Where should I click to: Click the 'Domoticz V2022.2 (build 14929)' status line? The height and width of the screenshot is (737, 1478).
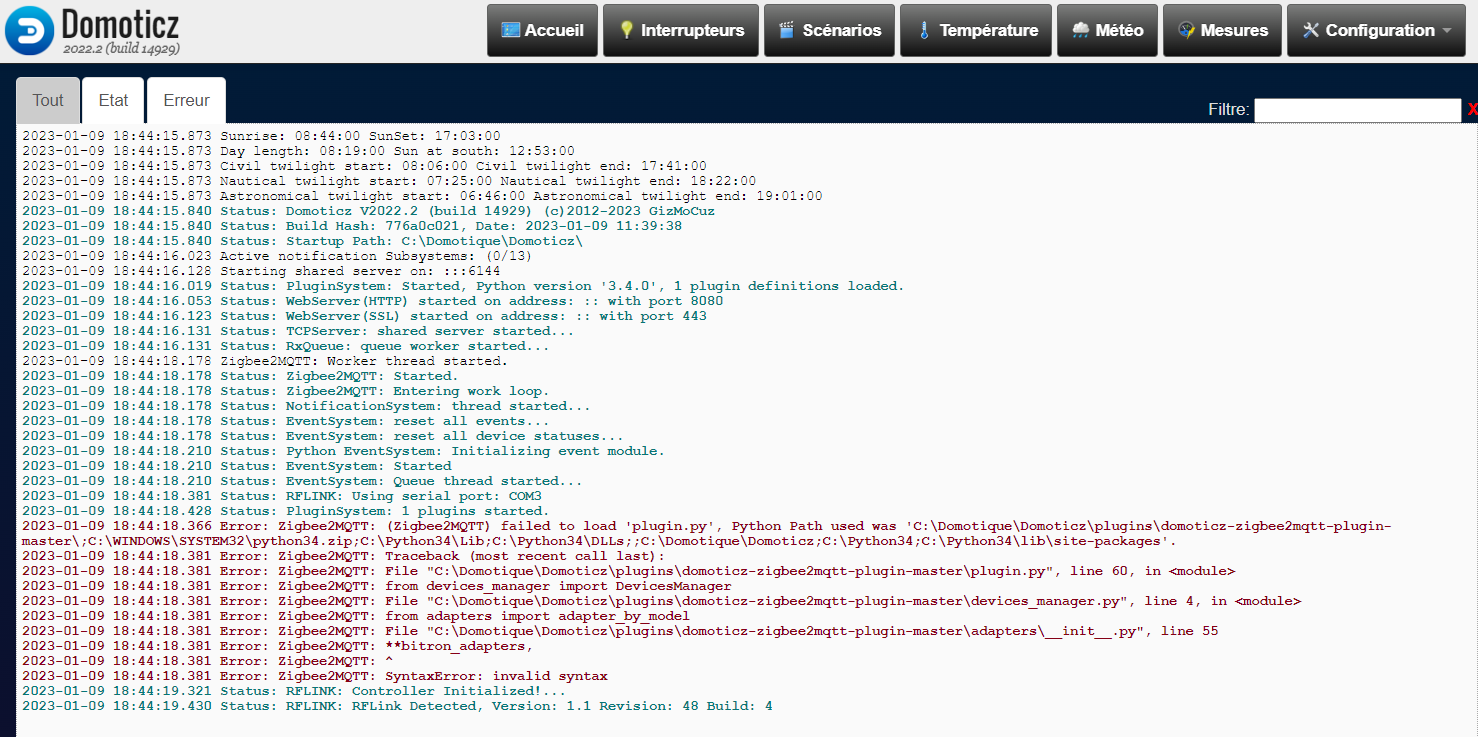[x=368, y=211]
